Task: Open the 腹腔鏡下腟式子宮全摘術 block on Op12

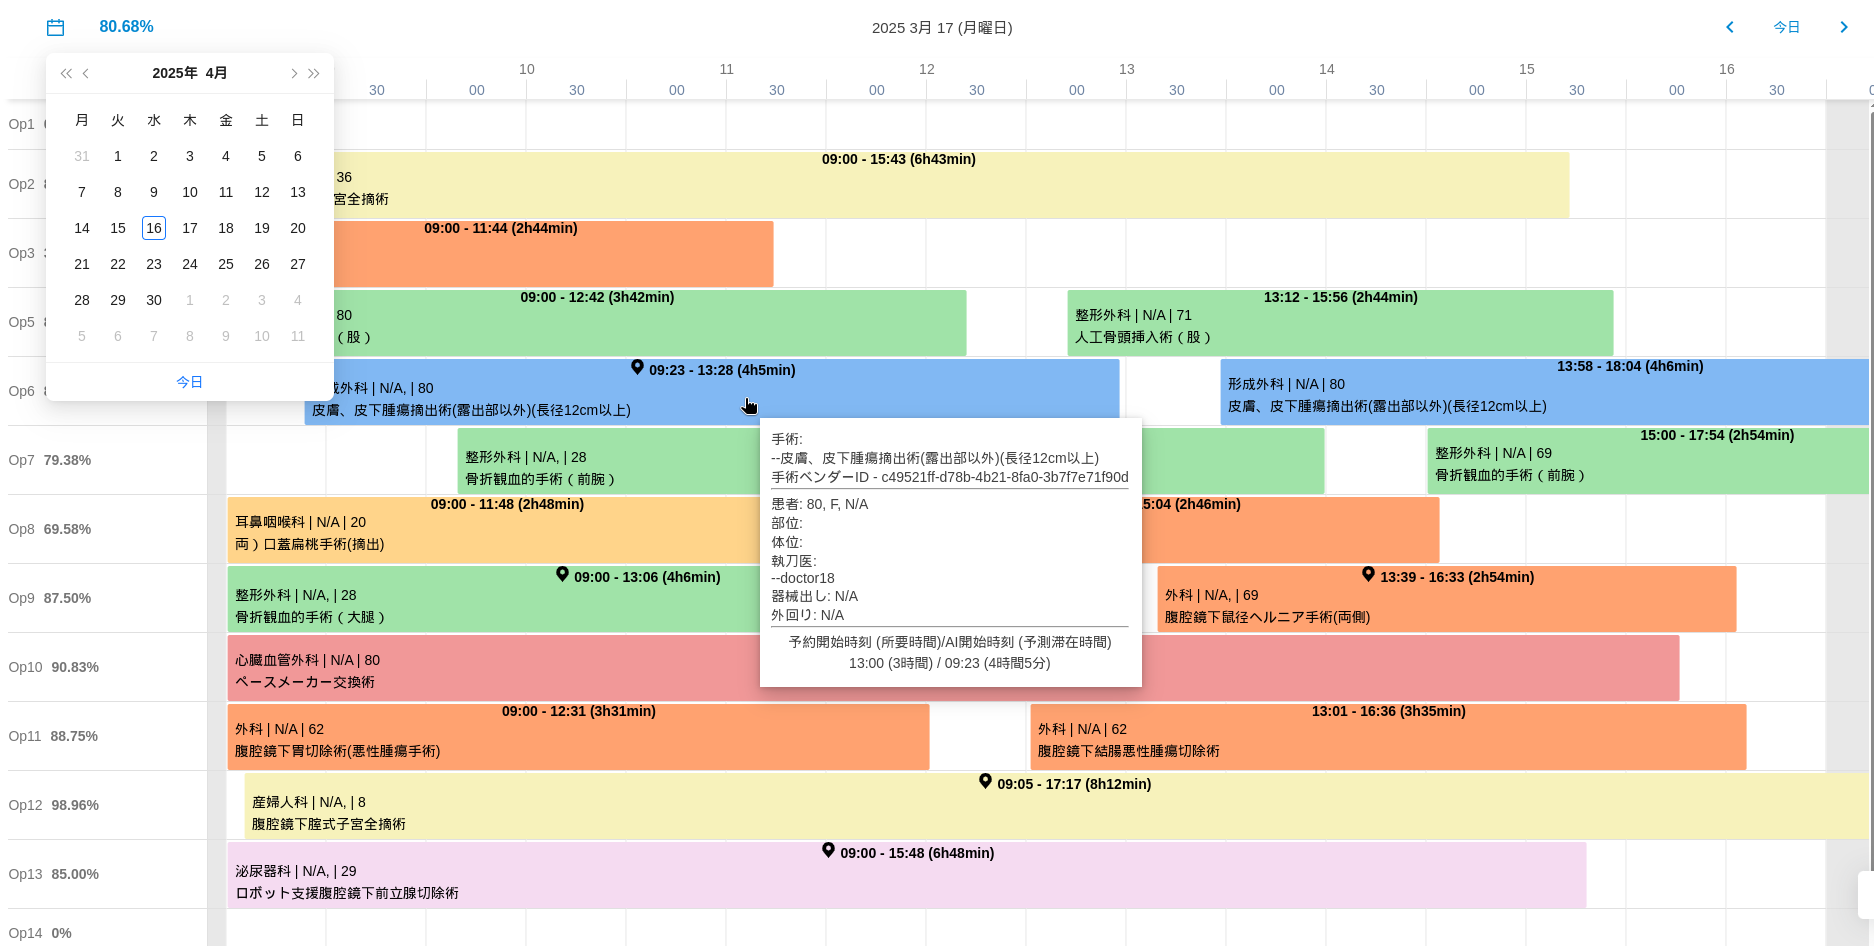Action: 1056,806
